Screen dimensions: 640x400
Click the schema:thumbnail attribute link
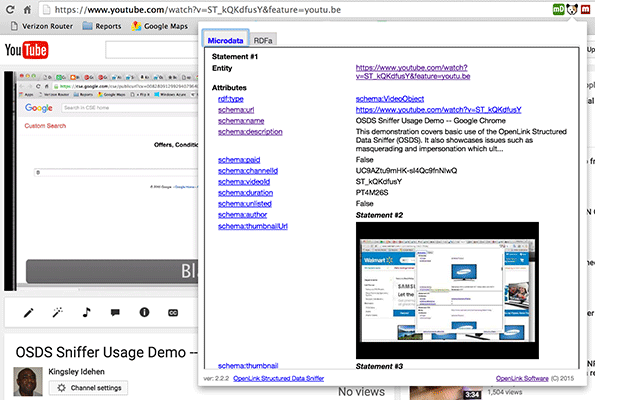click(x=248, y=366)
